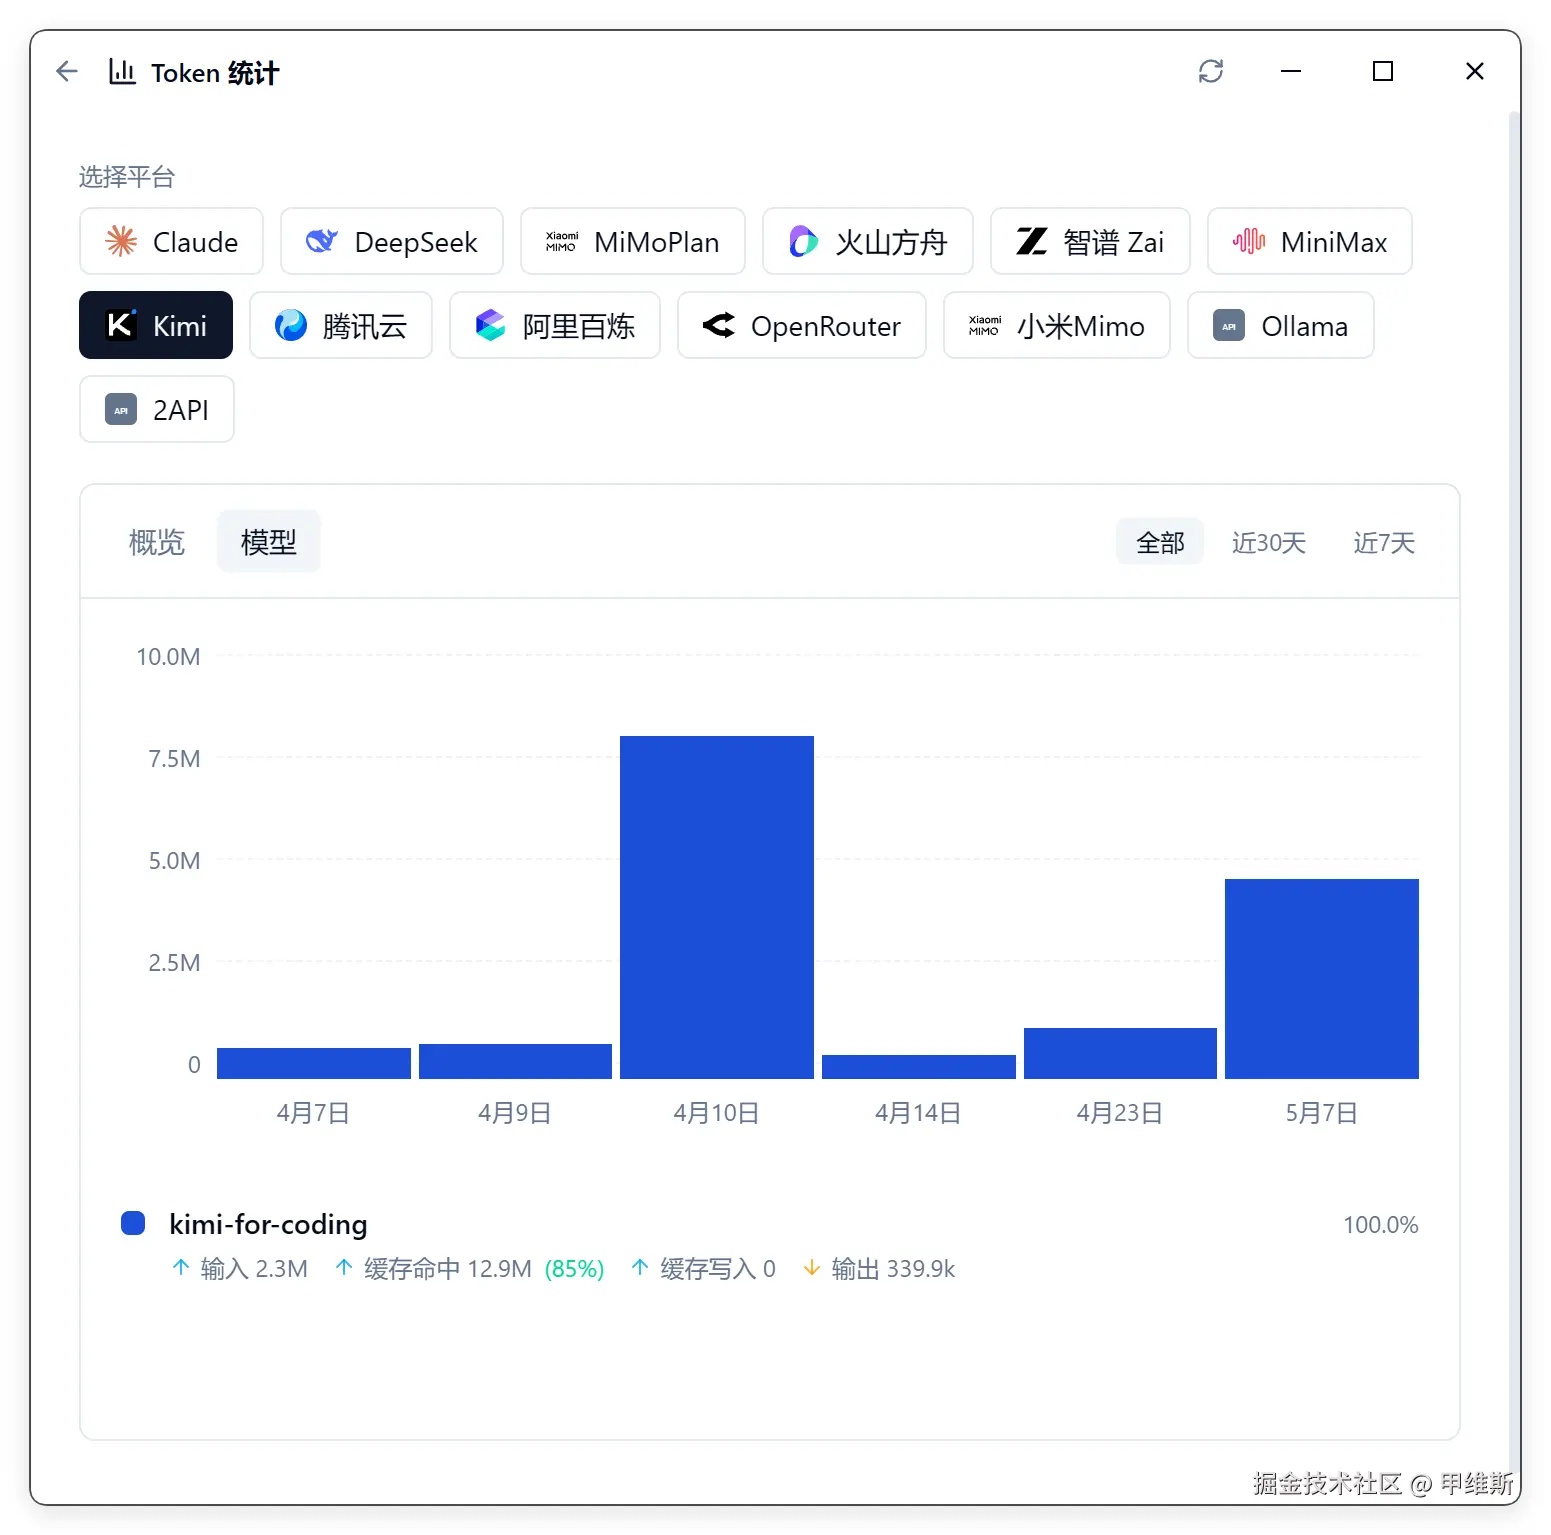Viewport: 1551px width, 1535px height.
Task: Click the API icon beside 2API
Action: tap(121, 409)
